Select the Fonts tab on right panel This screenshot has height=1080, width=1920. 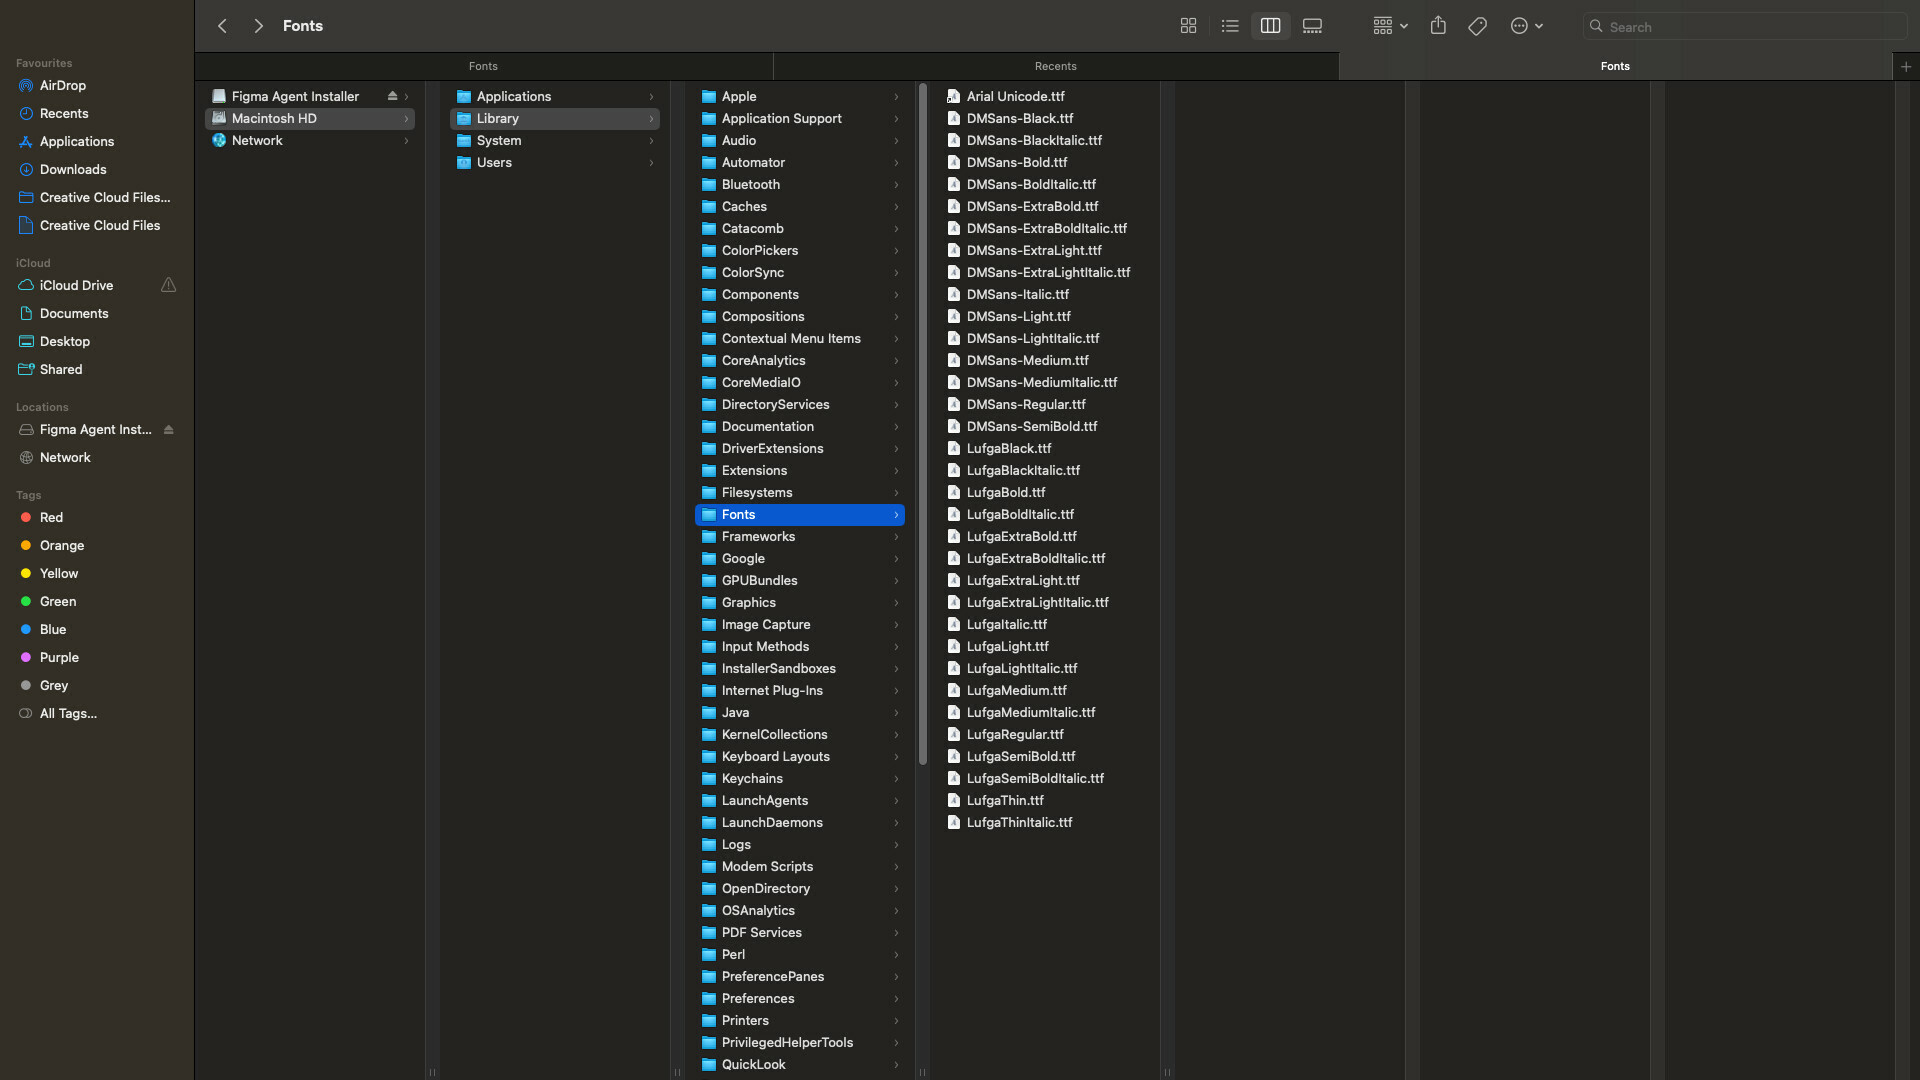click(x=1615, y=65)
